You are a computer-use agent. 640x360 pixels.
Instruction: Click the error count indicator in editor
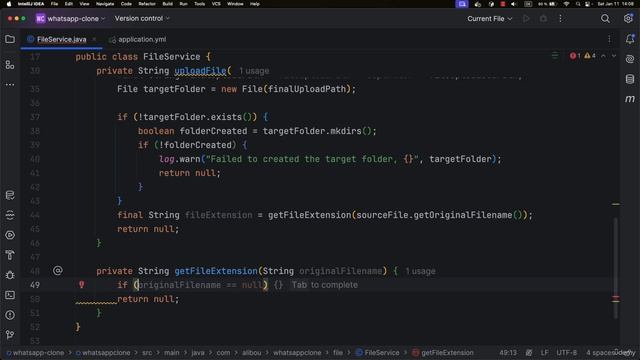575,56
